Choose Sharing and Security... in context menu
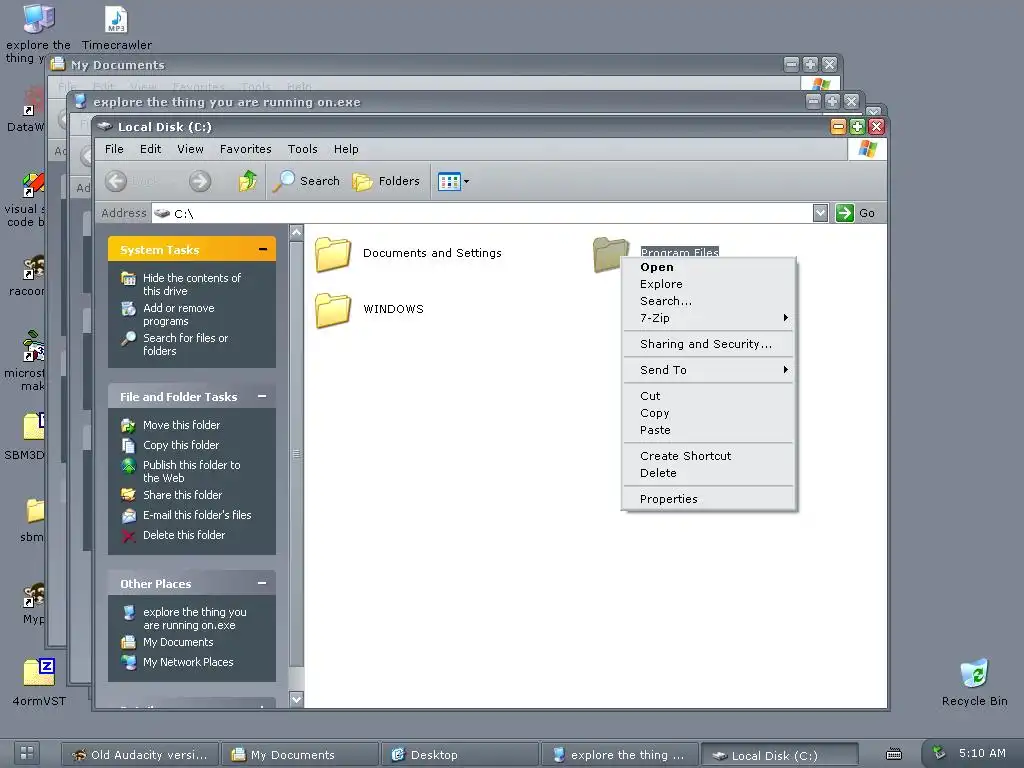 coord(708,344)
